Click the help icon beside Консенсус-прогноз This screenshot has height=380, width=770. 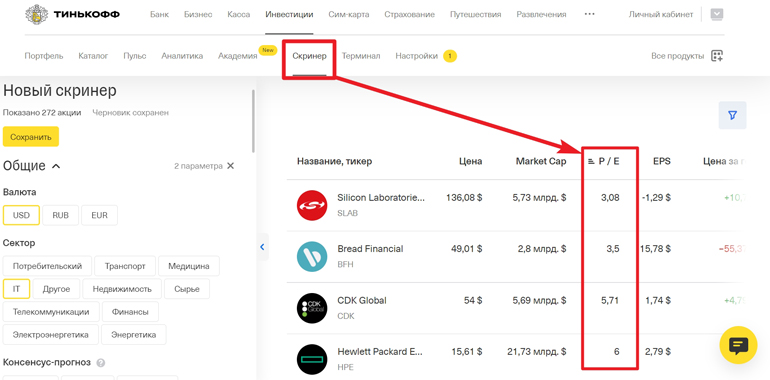101,363
